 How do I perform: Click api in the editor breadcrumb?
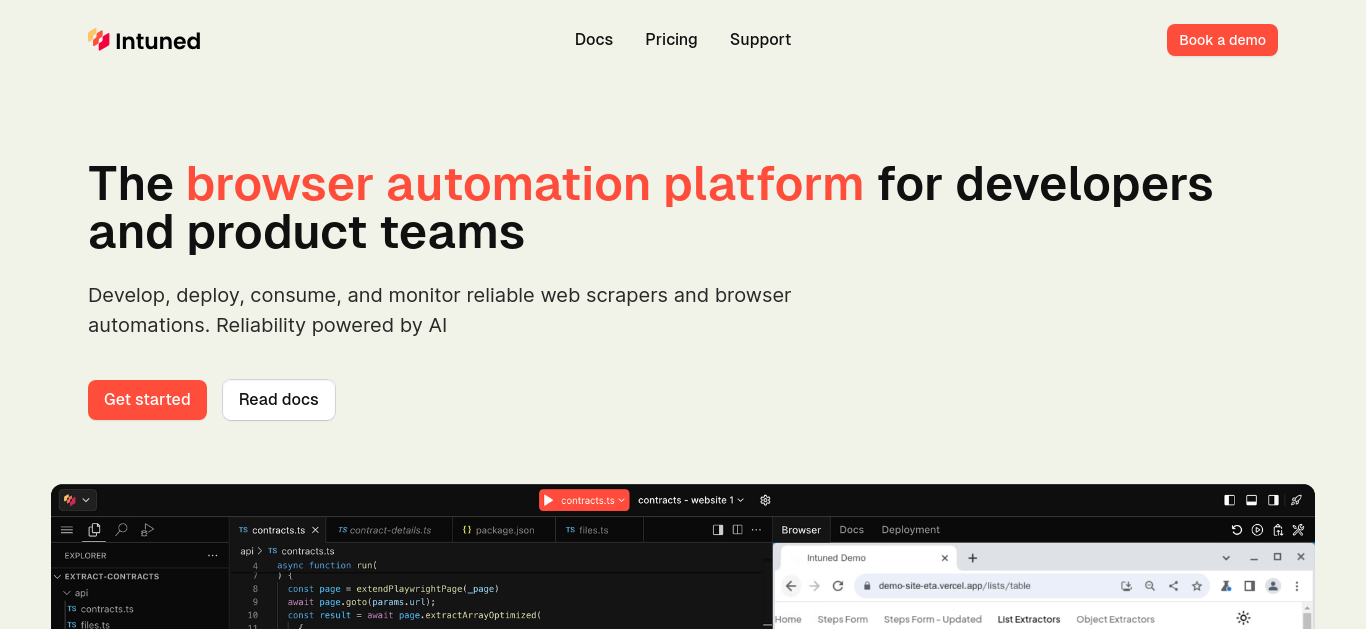coord(246,551)
